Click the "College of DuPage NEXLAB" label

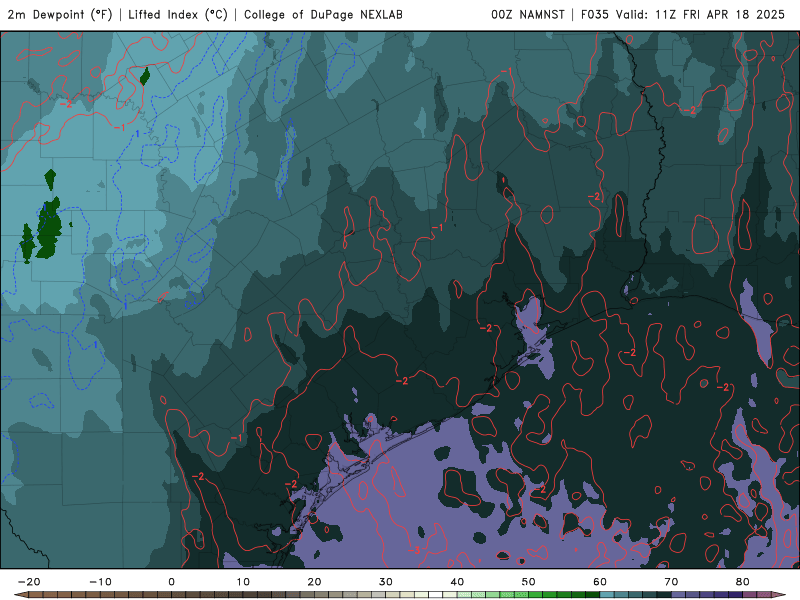pos(323,15)
